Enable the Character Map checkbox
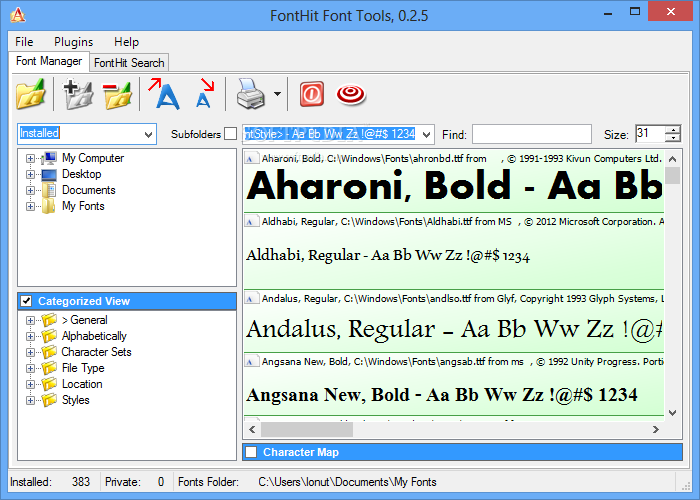Screen dimensions: 700x500 [251, 452]
